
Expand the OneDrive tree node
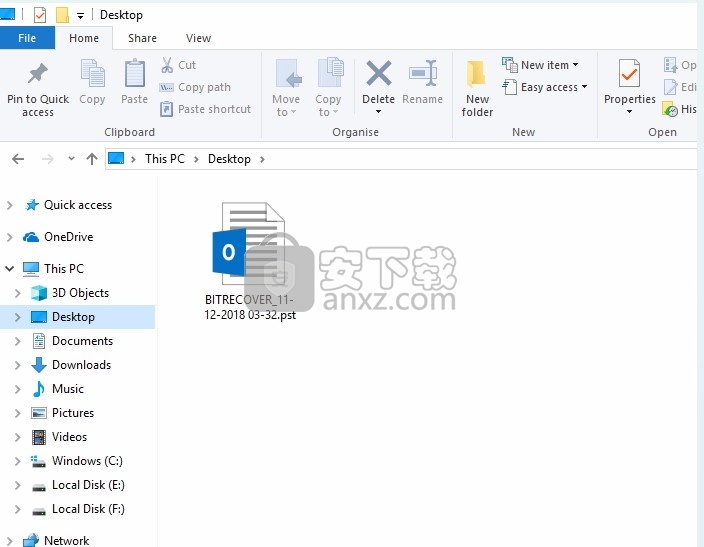click(9, 237)
